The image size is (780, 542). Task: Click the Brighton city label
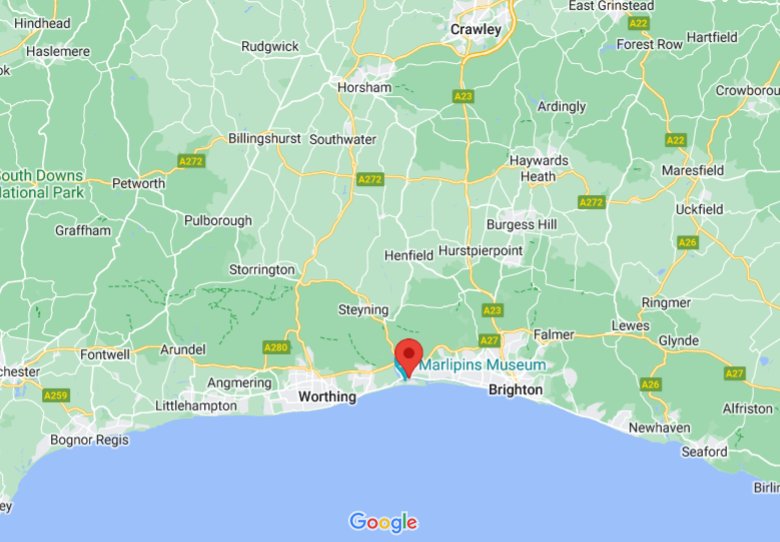(515, 389)
